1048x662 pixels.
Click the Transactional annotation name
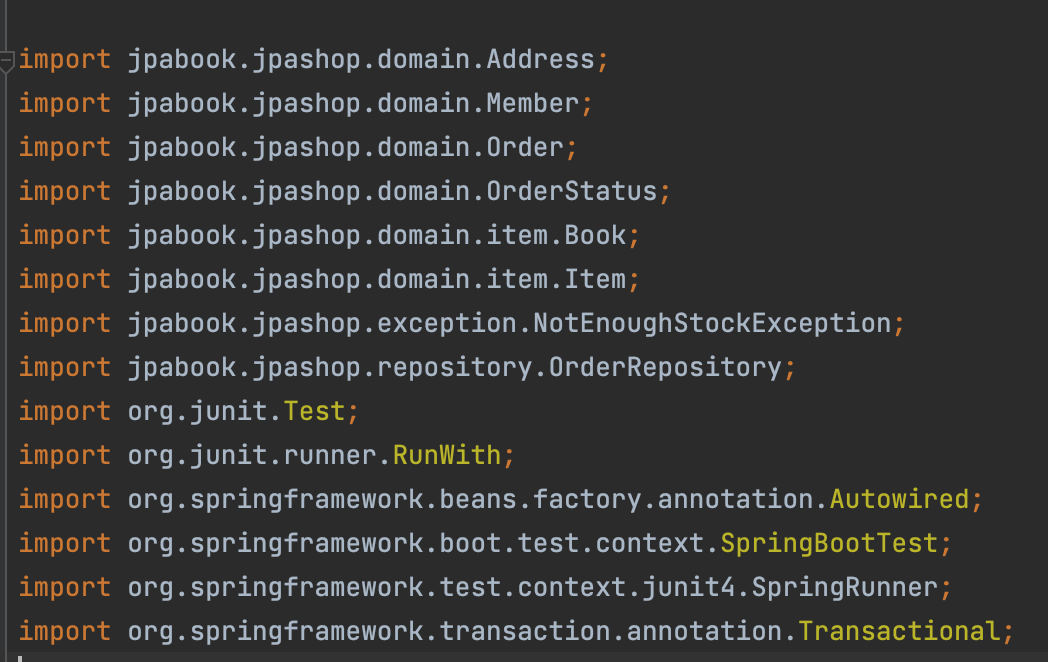[900, 632]
